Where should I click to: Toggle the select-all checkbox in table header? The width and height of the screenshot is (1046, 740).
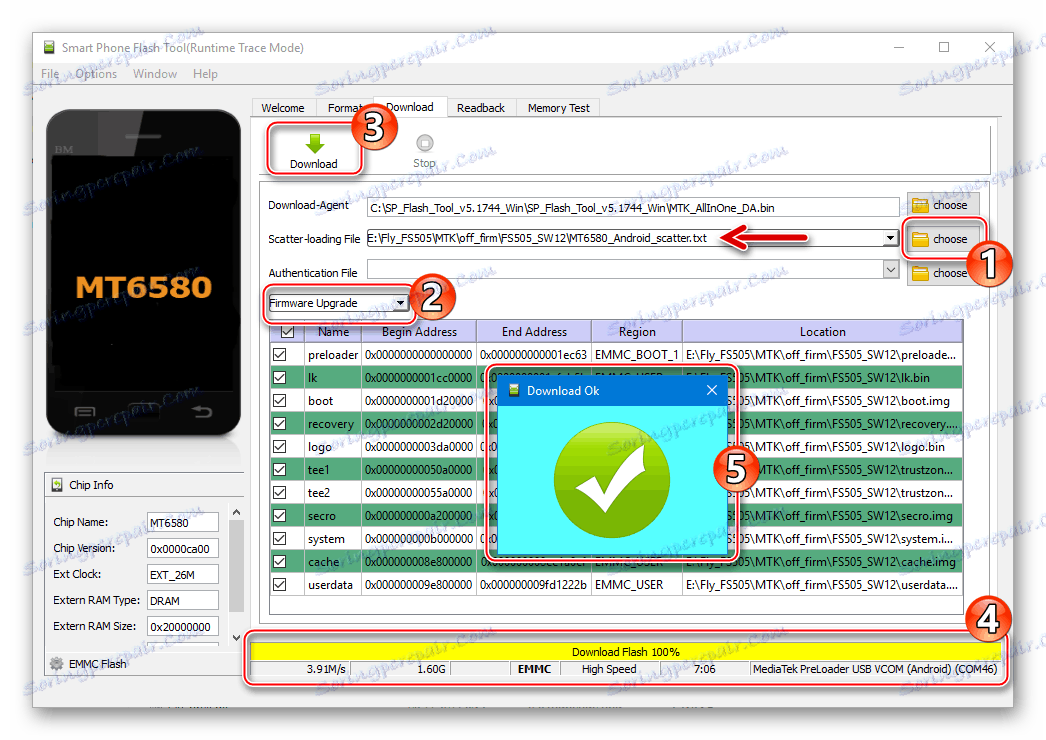[x=288, y=332]
